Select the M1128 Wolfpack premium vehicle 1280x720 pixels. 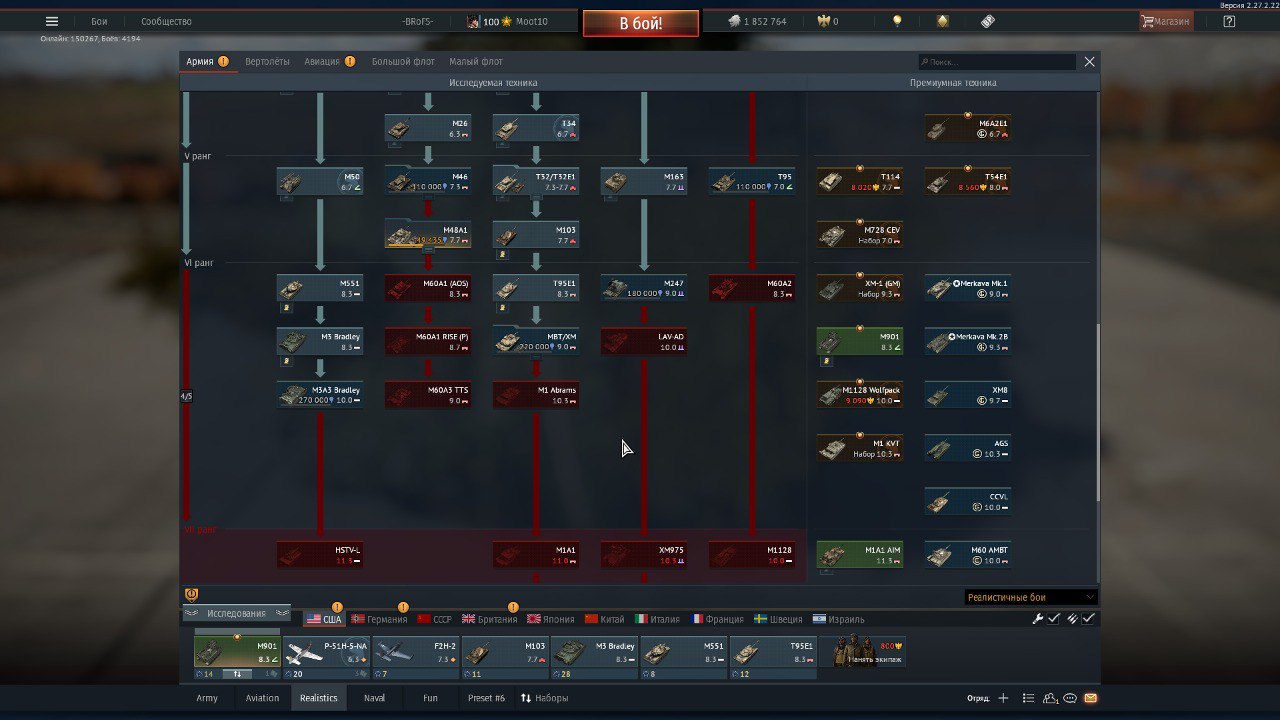click(x=860, y=395)
